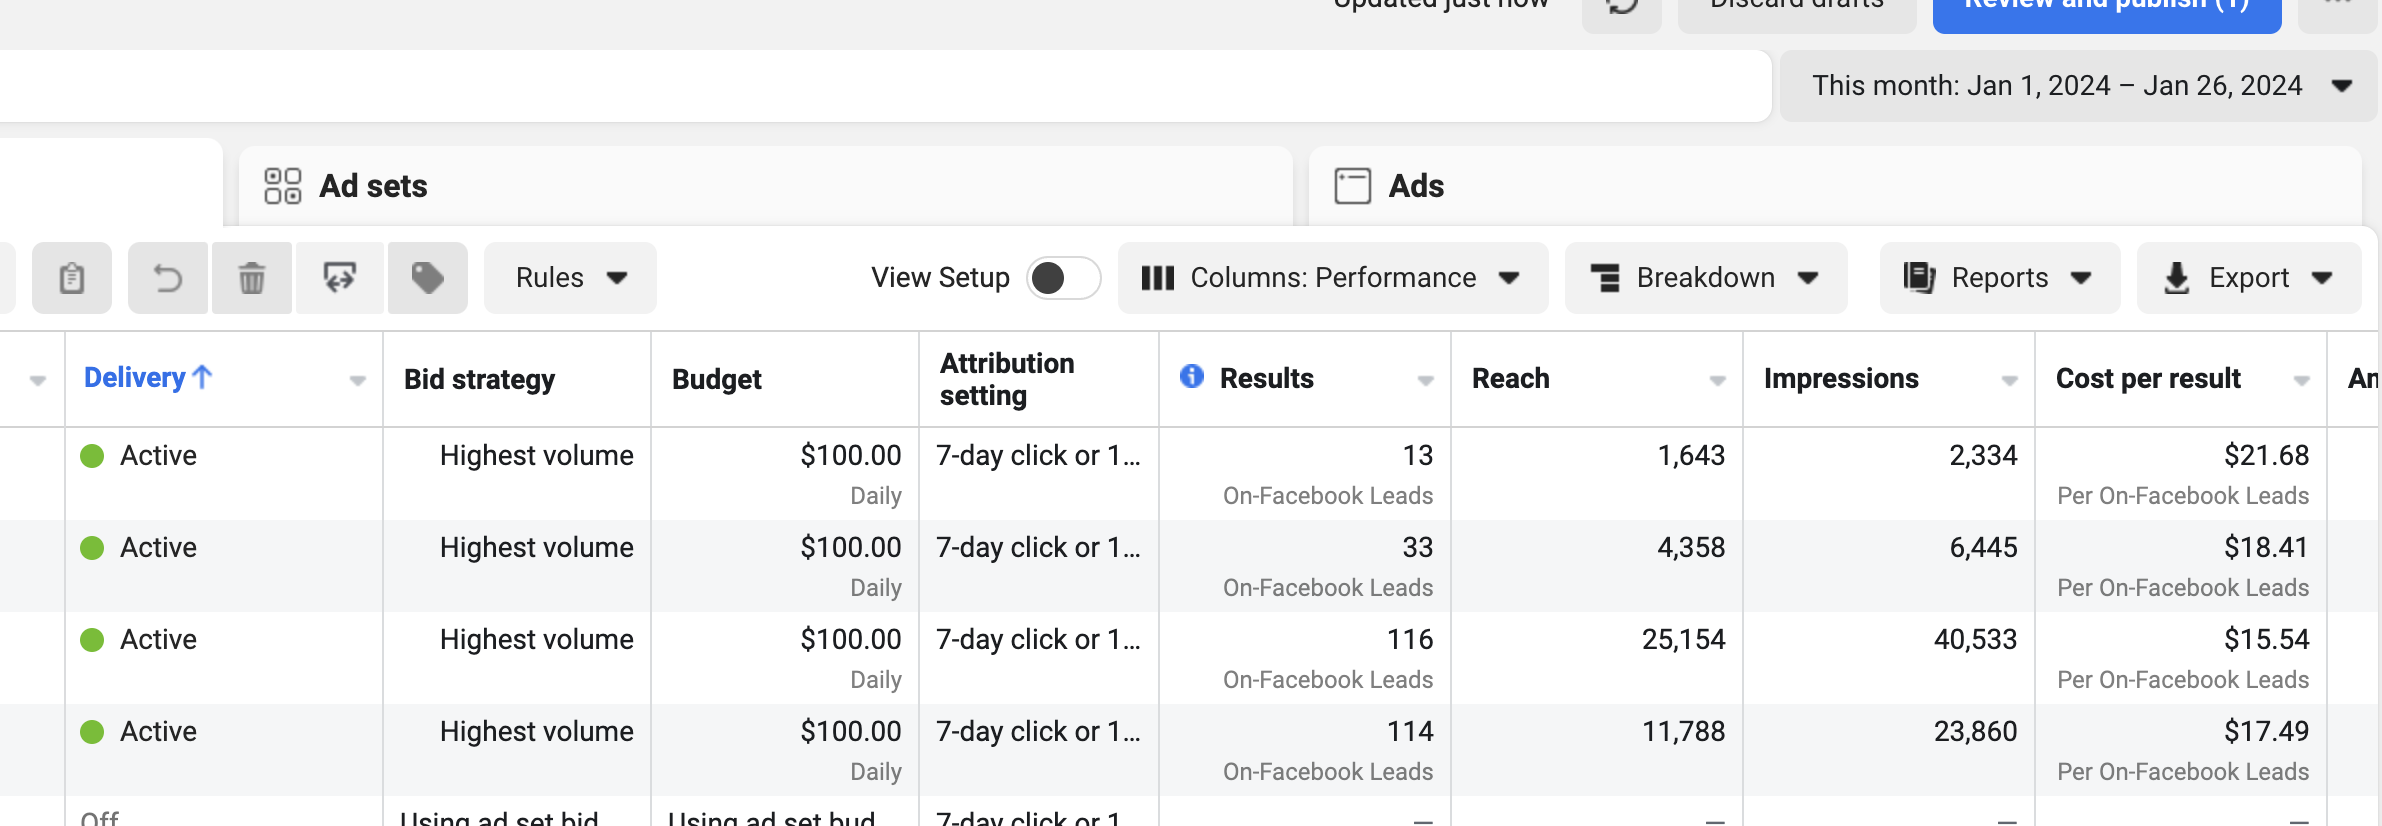Open the Rules dropdown menu
The width and height of the screenshot is (2382, 826).
click(x=570, y=278)
